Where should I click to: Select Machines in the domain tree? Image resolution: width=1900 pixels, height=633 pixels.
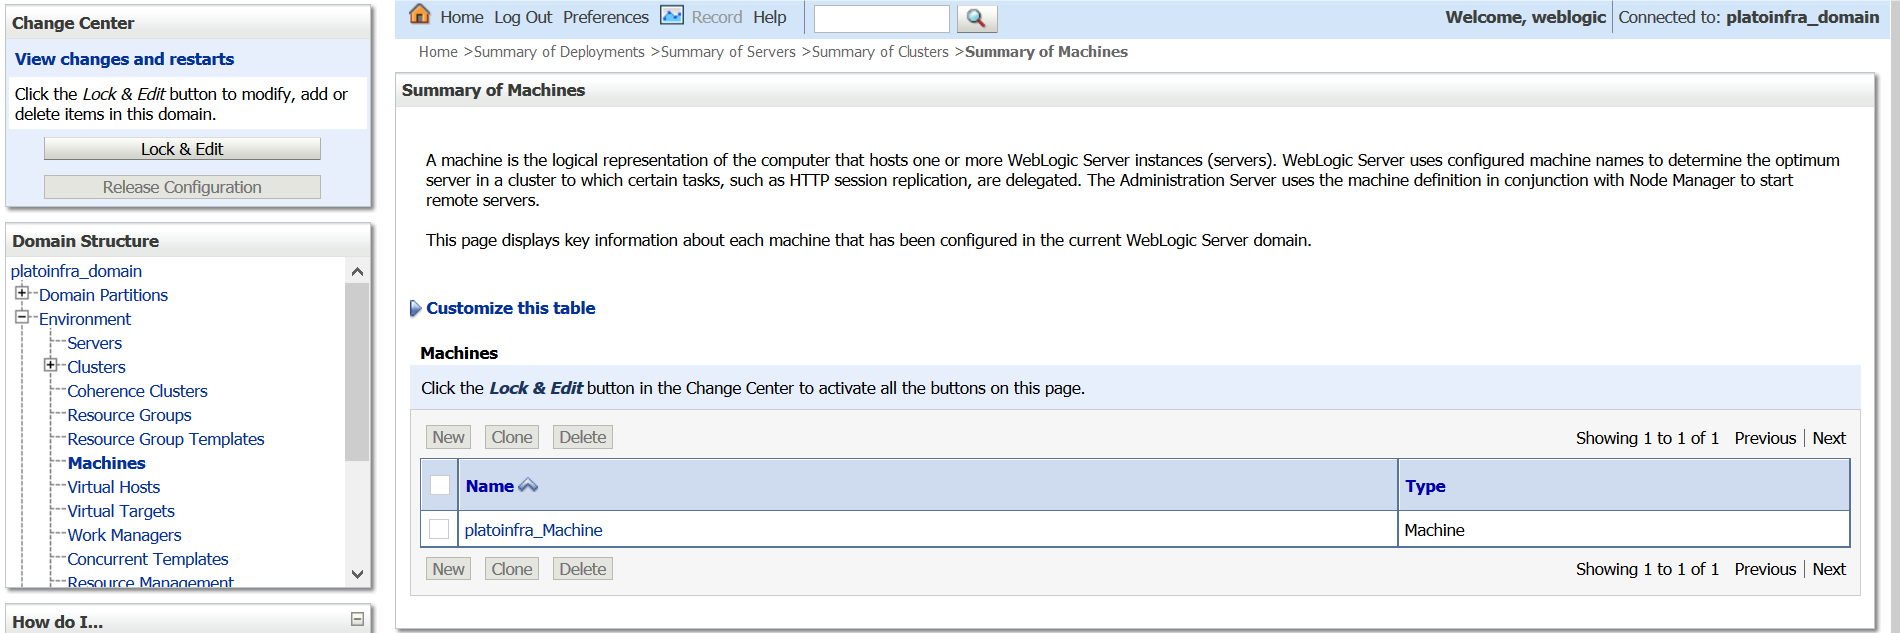coord(107,463)
